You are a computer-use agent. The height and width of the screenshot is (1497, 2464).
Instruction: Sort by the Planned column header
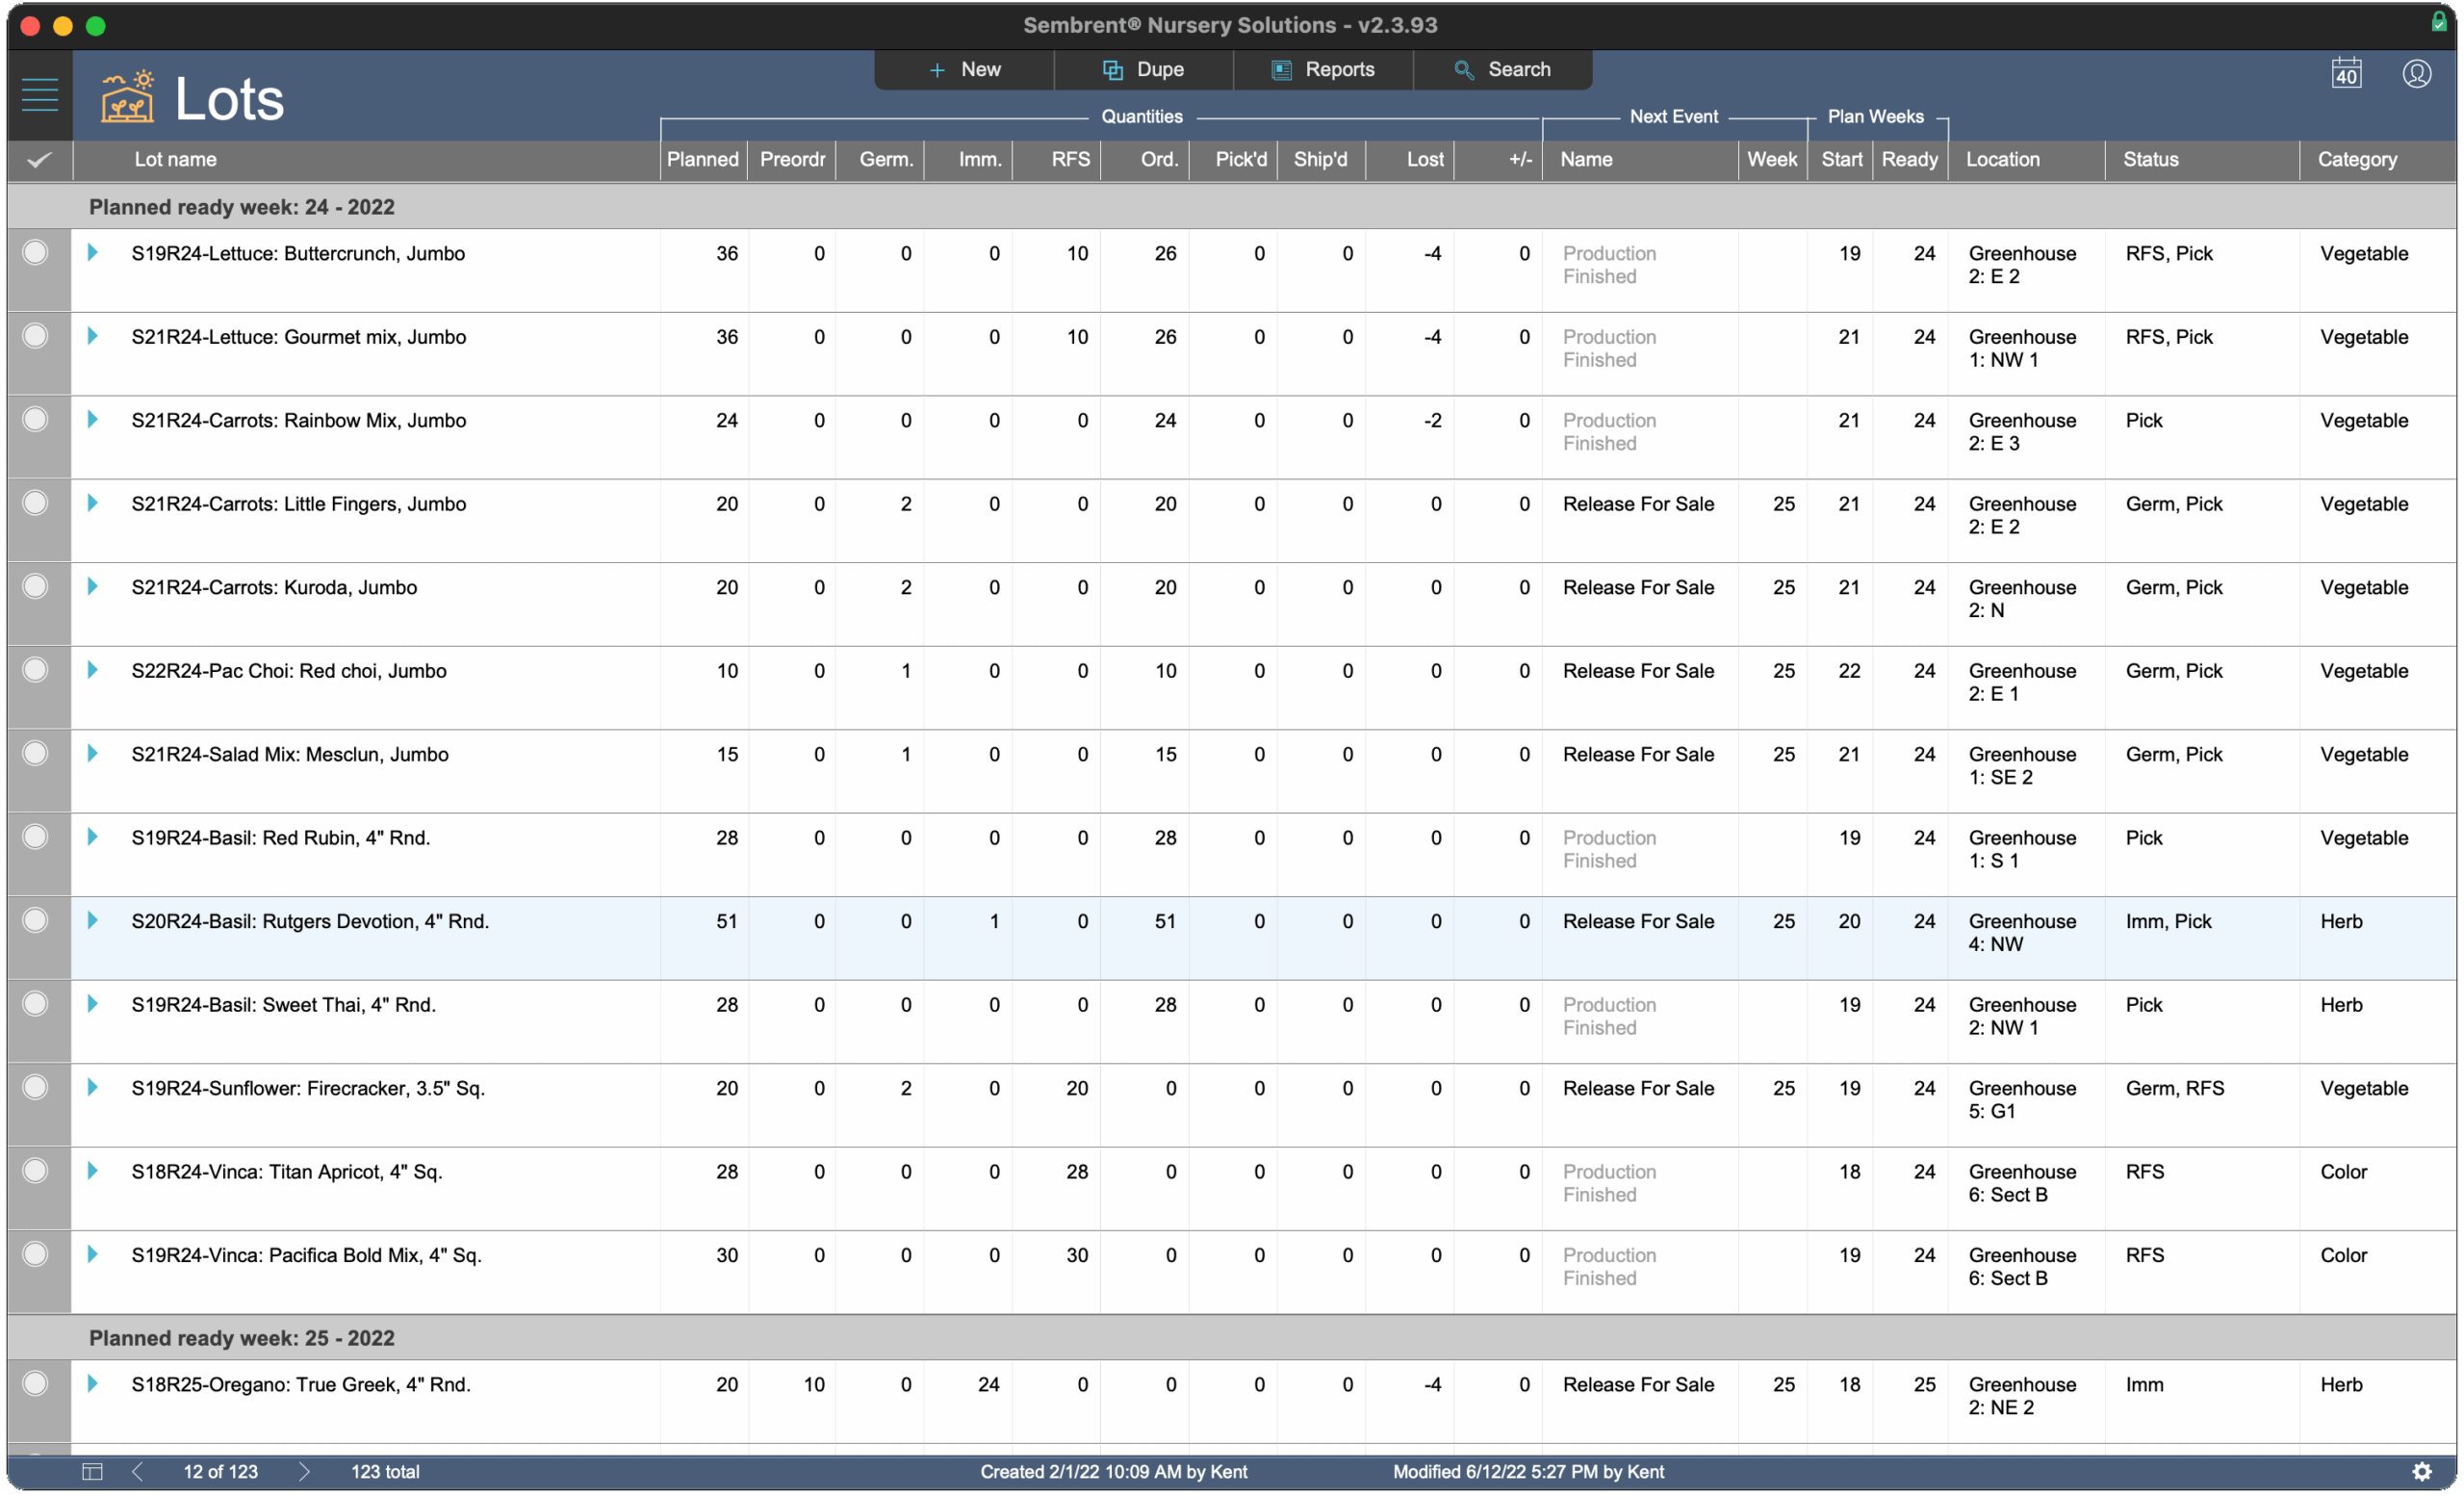(x=702, y=160)
